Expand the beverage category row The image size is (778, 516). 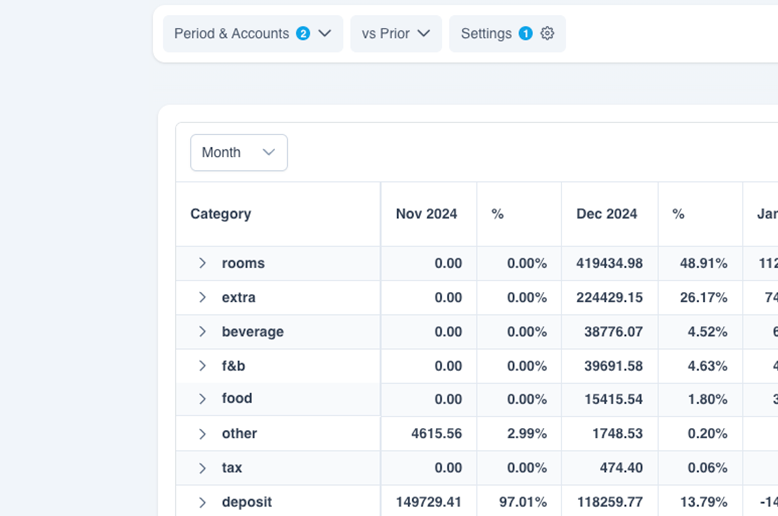(x=202, y=331)
